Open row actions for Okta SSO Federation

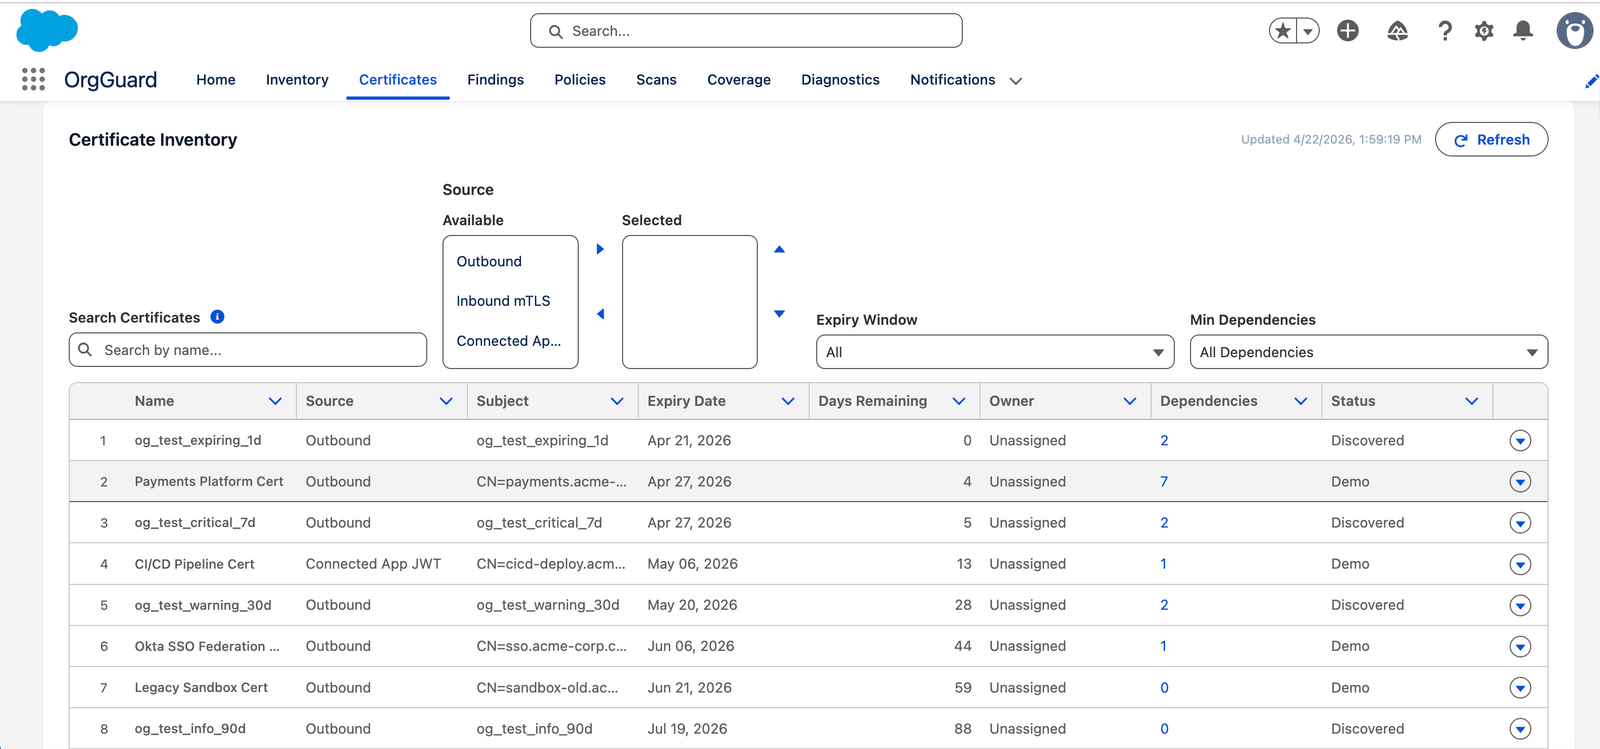(1520, 647)
